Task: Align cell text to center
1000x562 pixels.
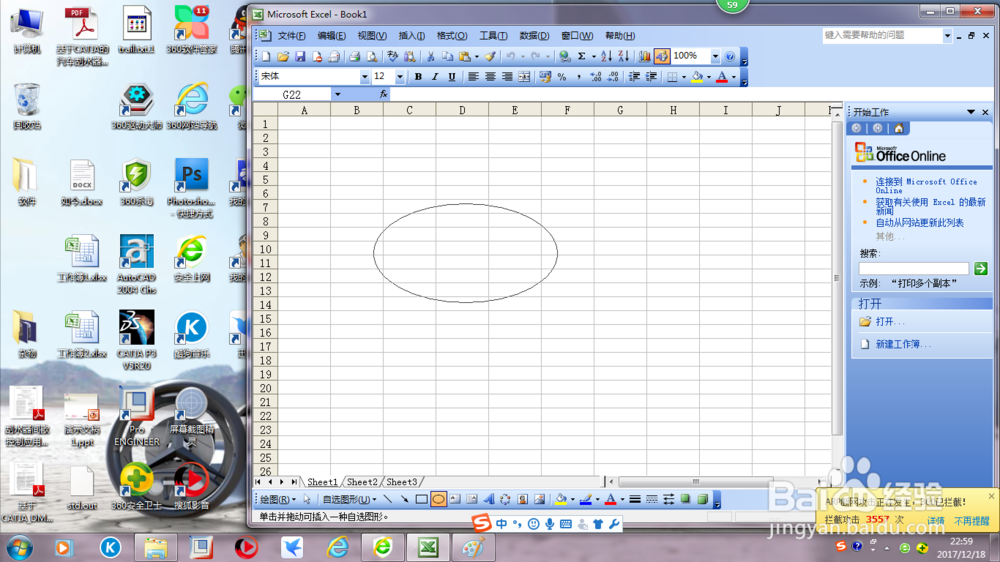Action: coord(490,77)
